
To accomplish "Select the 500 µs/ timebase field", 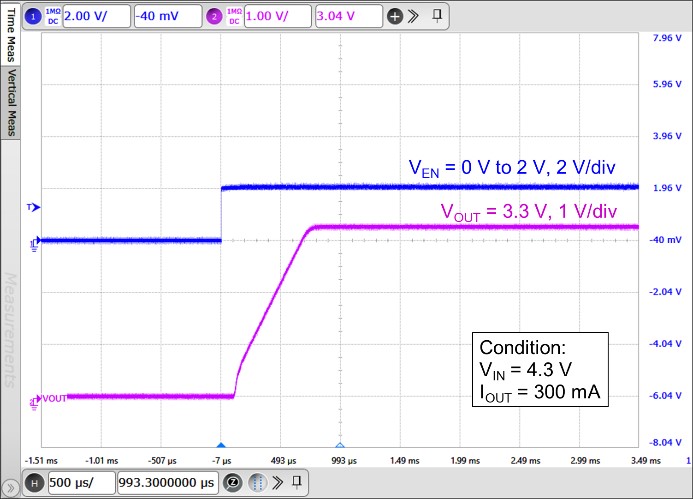I will coord(81,482).
